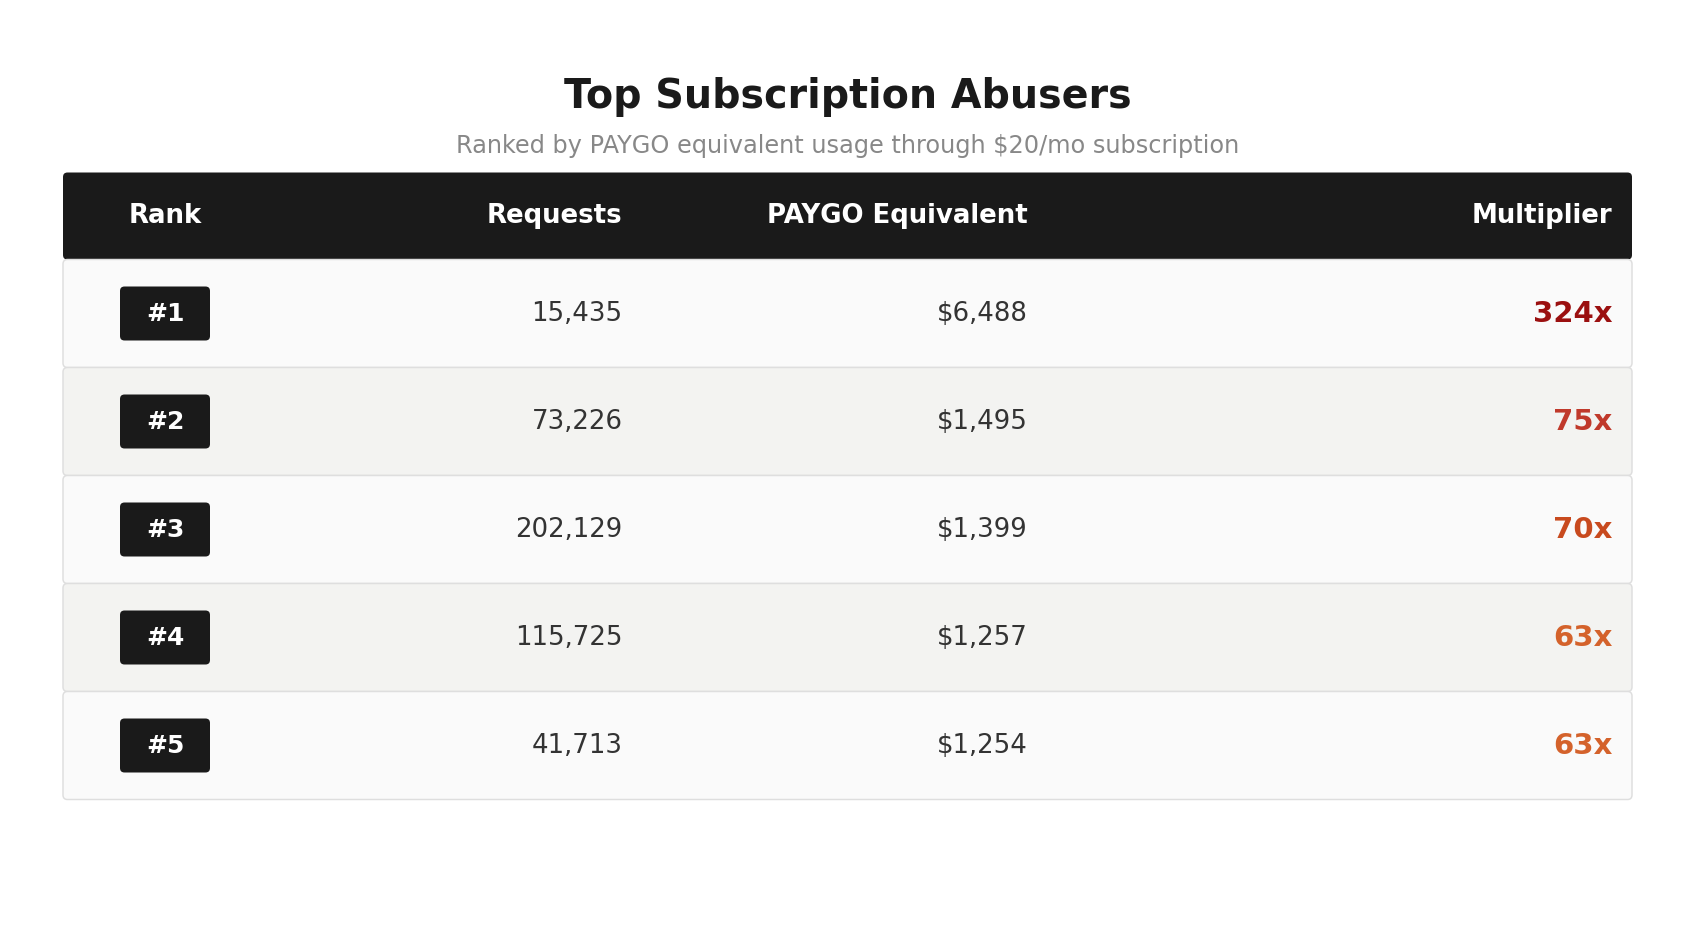
Task: Click the #1 rank badge
Action: pos(165,314)
